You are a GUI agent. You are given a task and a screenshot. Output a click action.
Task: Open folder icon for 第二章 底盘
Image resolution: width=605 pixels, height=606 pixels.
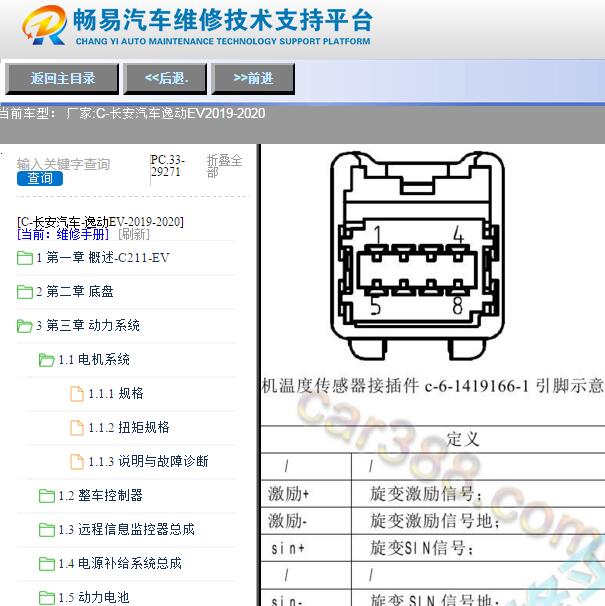[x=25, y=292]
